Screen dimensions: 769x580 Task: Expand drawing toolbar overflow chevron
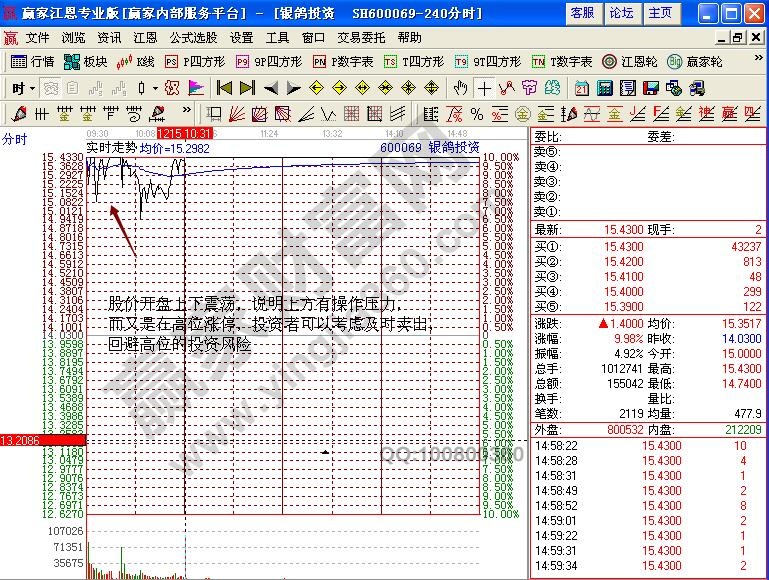(186, 113)
